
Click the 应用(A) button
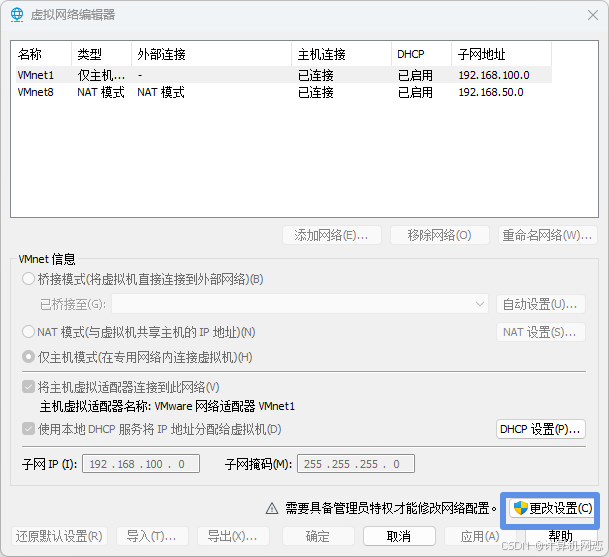click(x=480, y=536)
